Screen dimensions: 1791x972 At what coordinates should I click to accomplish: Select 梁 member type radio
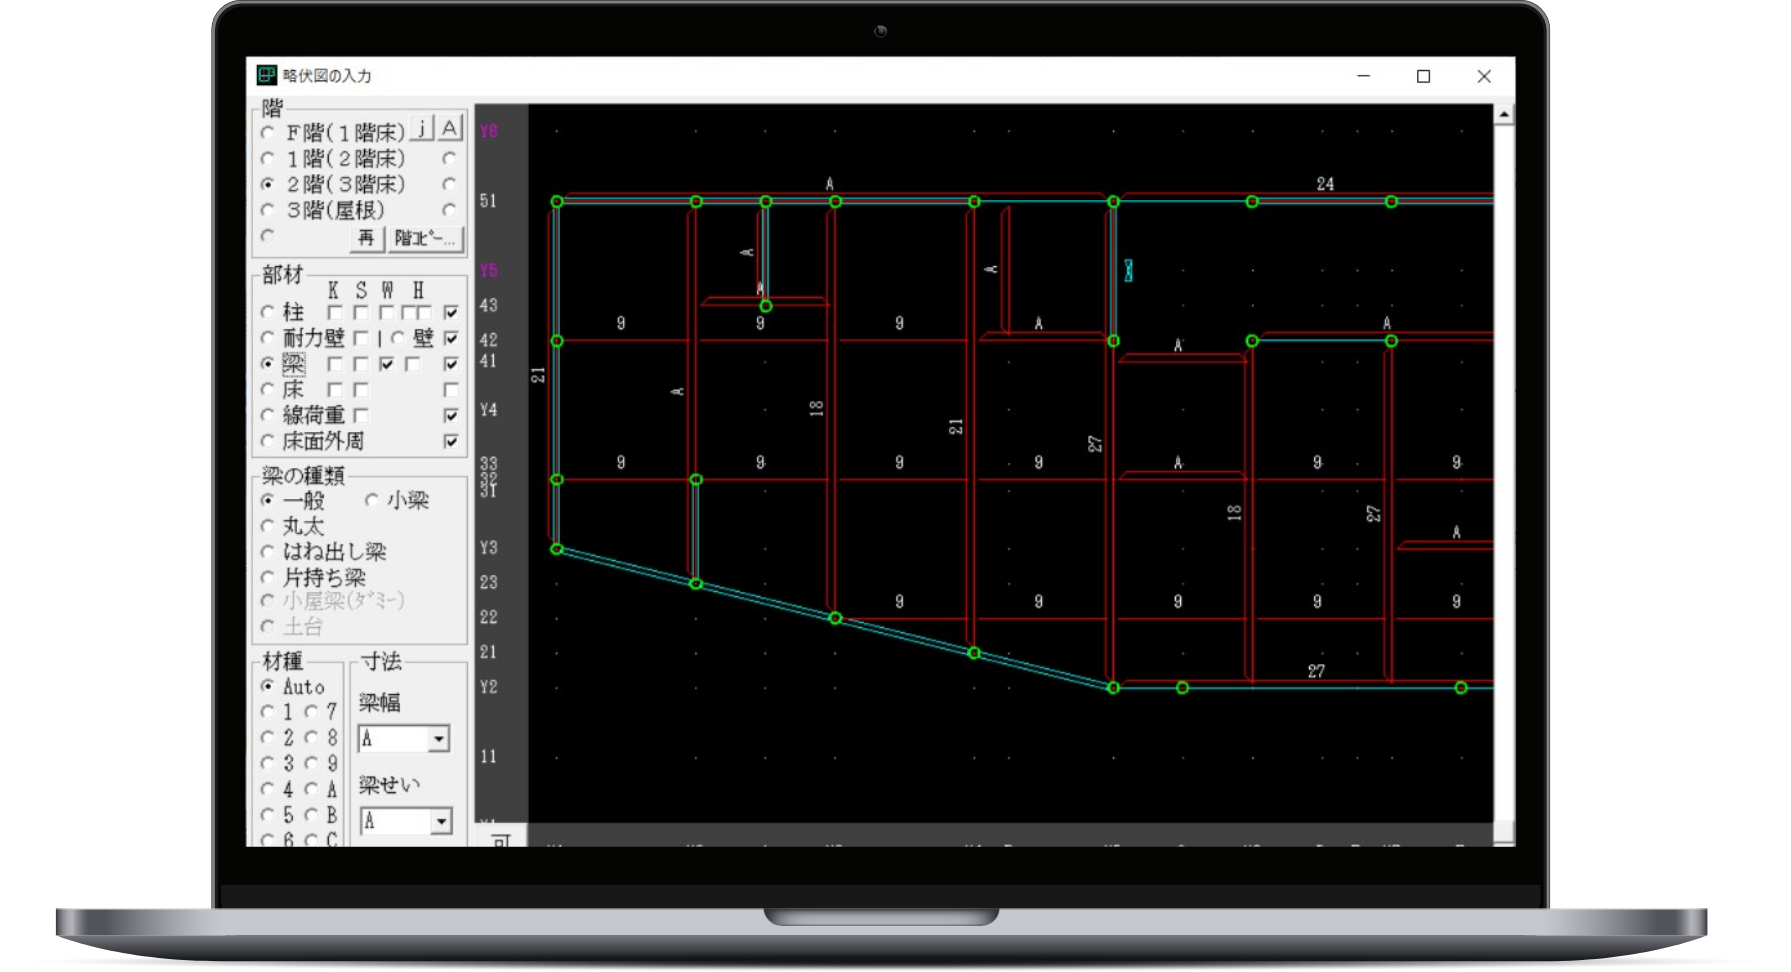pyautogui.click(x=267, y=364)
